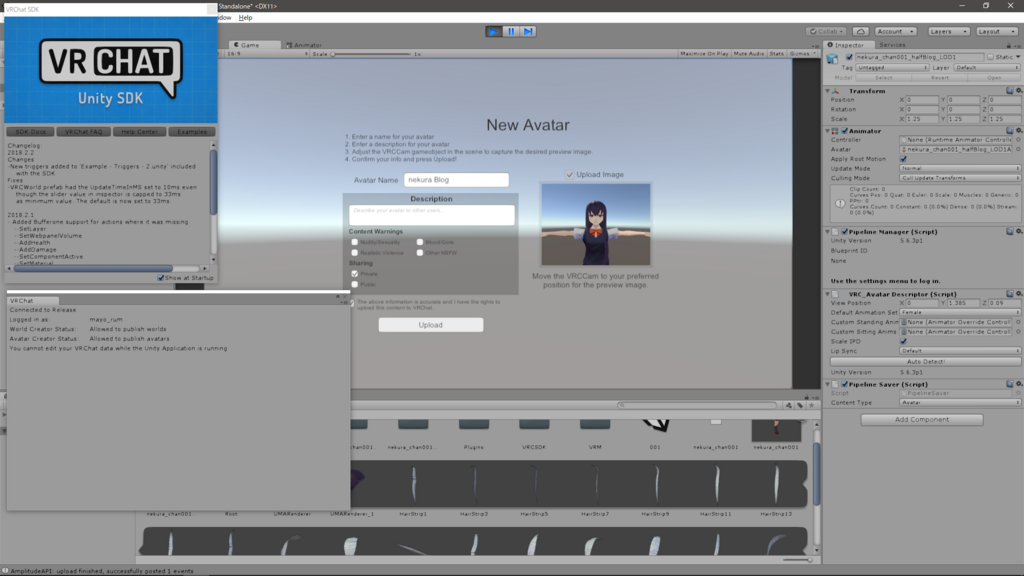Screen dimensions: 1024x576
Task: Toggle Other NSFW content warning checkbox
Action: 420,253
